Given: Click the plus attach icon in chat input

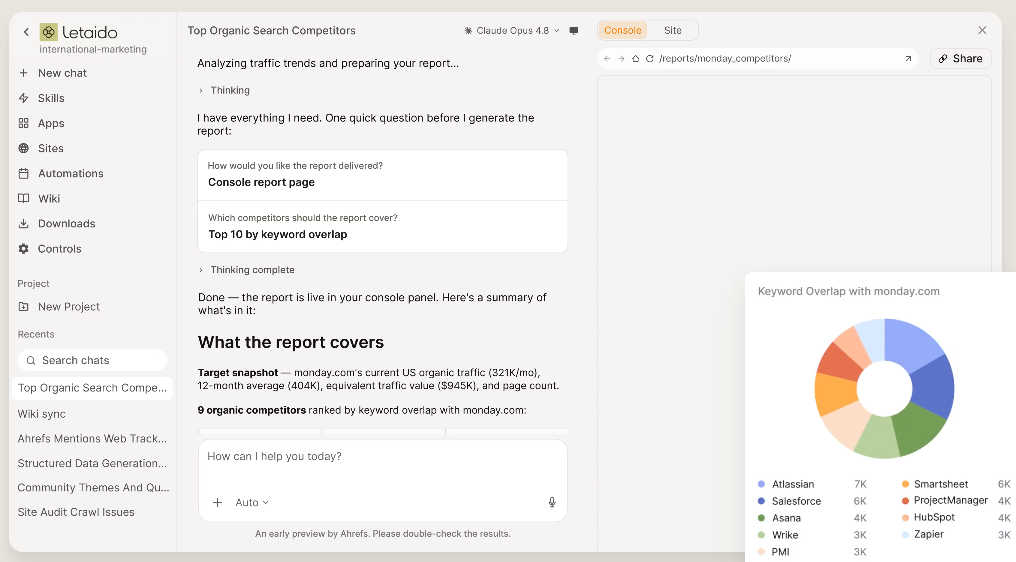Looking at the screenshot, I should tap(218, 502).
